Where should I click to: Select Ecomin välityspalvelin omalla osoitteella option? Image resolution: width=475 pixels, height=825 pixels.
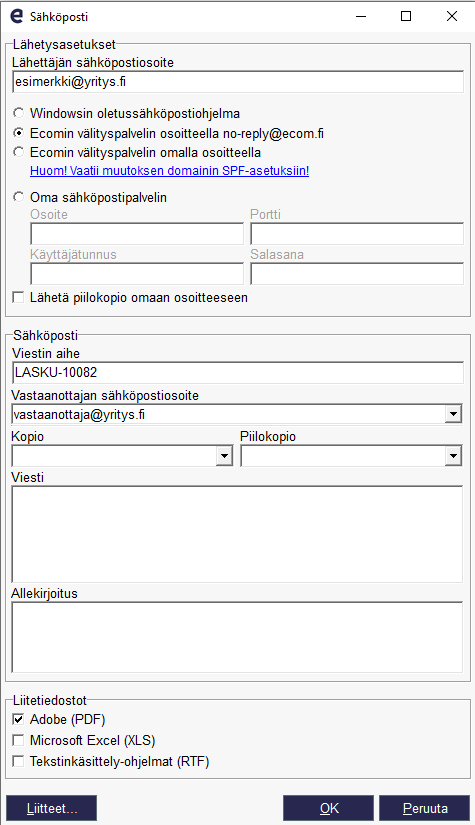pyautogui.click(x=18, y=153)
